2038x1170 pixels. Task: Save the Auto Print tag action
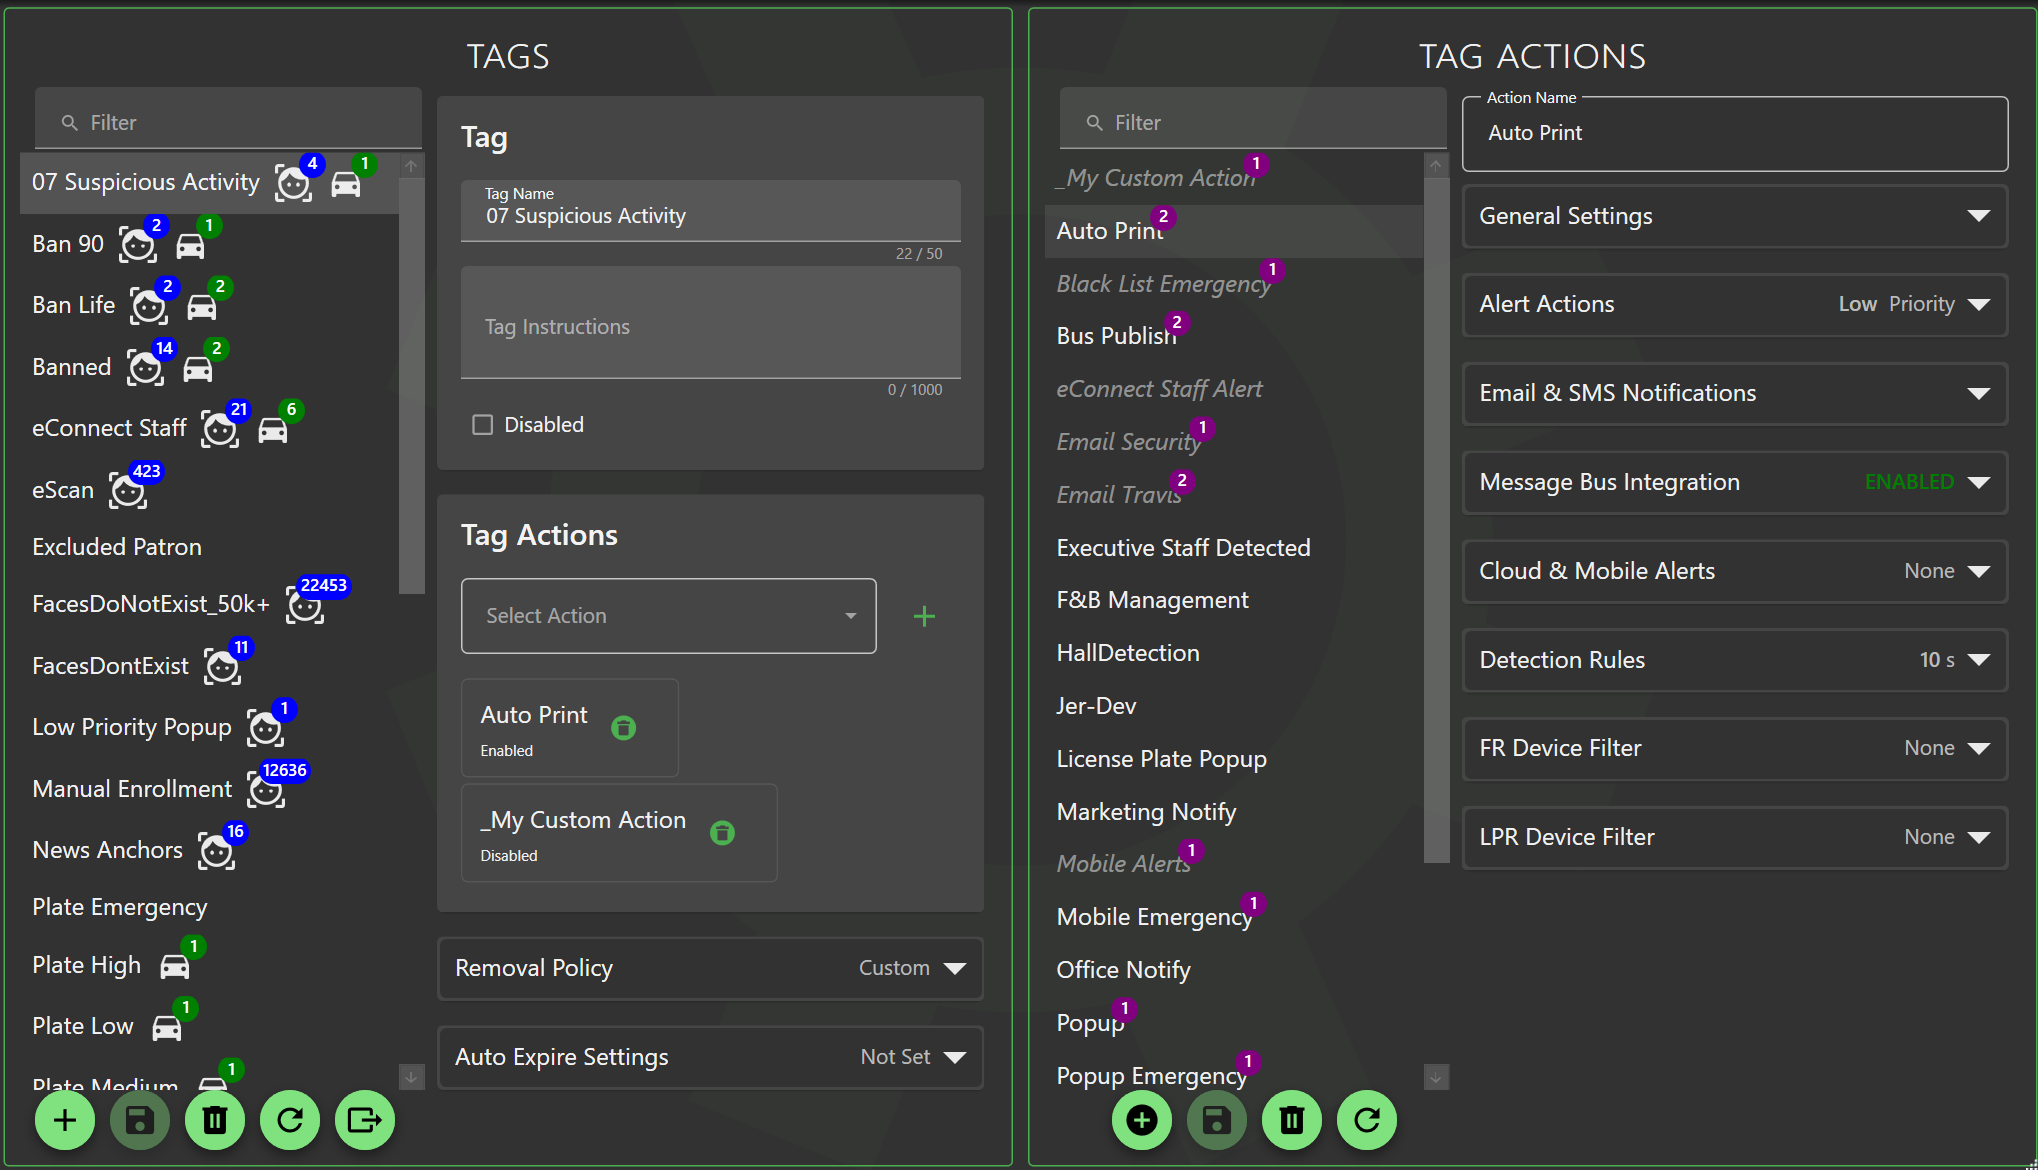[1216, 1120]
